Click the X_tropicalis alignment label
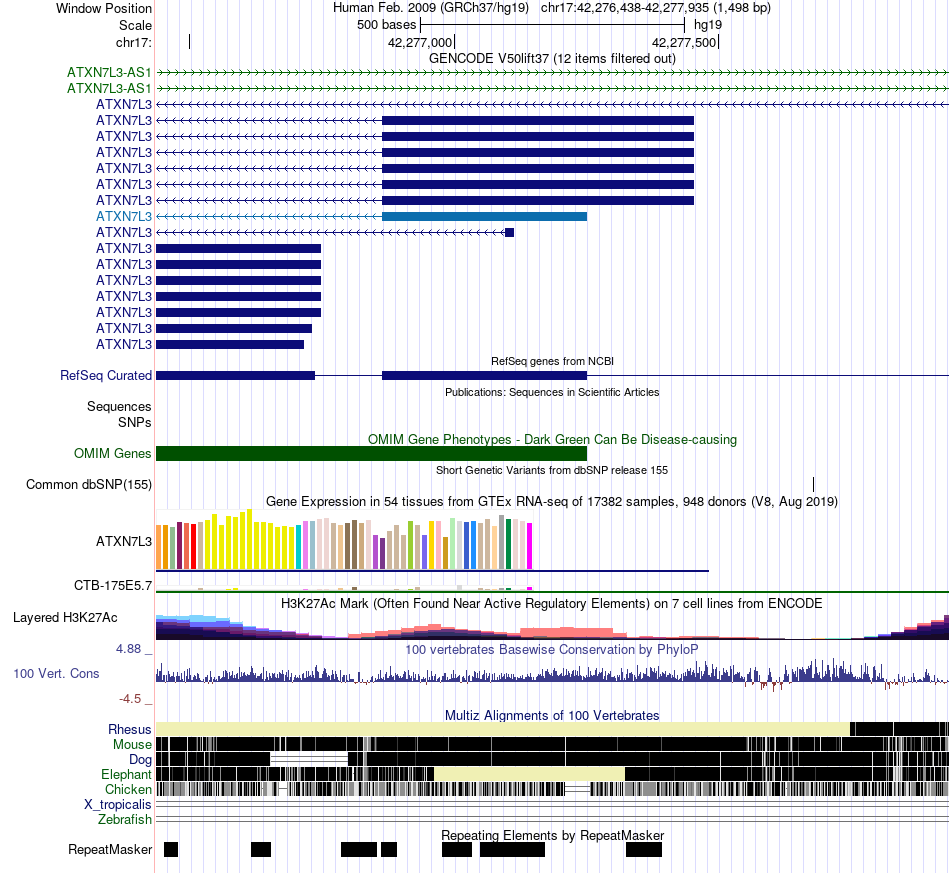Screen dimensions: 950x873 (x=118, y=805)
